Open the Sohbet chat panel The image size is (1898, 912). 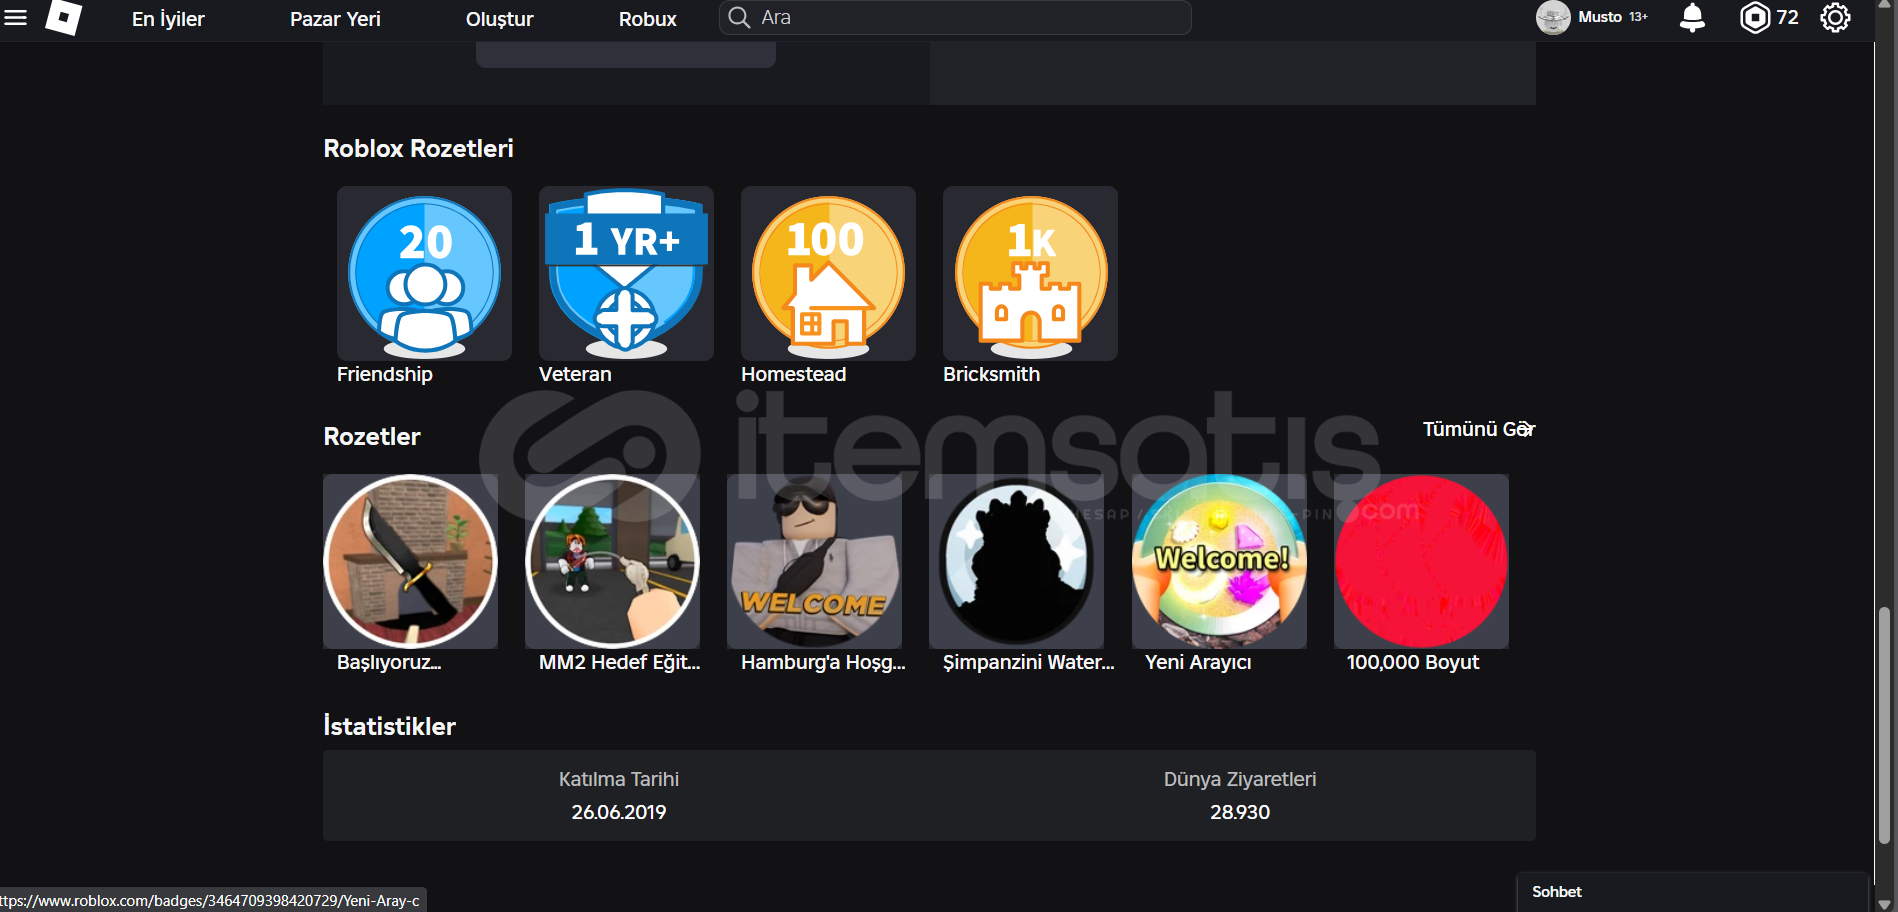1693,892
